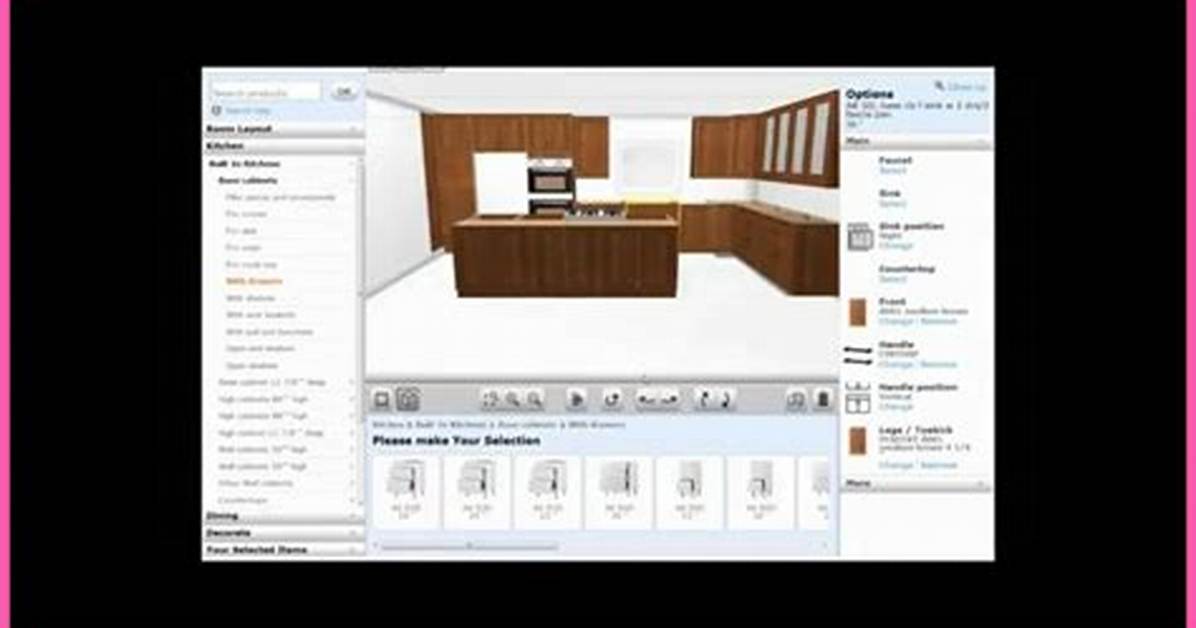Click the rotate view circular arrow icon
Image resolution: width=1196 pixels, height=628 pixels.
click(x=612, y=399)
